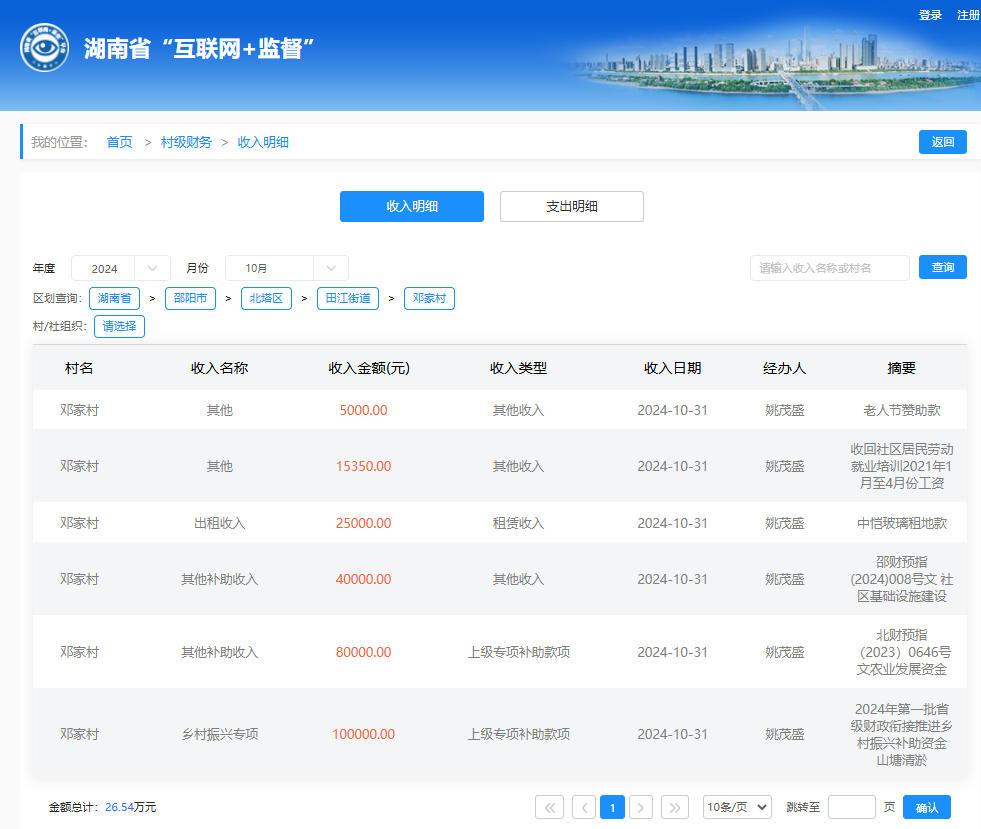Go to first page double-arrow button
The width and height of the screenshot is (981, 829).
coord(549,807)
